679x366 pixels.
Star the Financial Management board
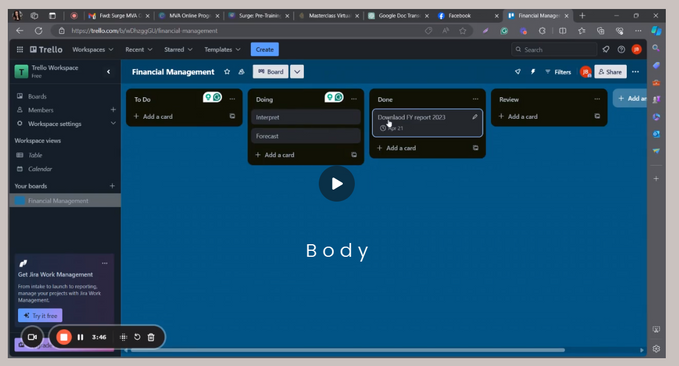(x=227, y=72)
